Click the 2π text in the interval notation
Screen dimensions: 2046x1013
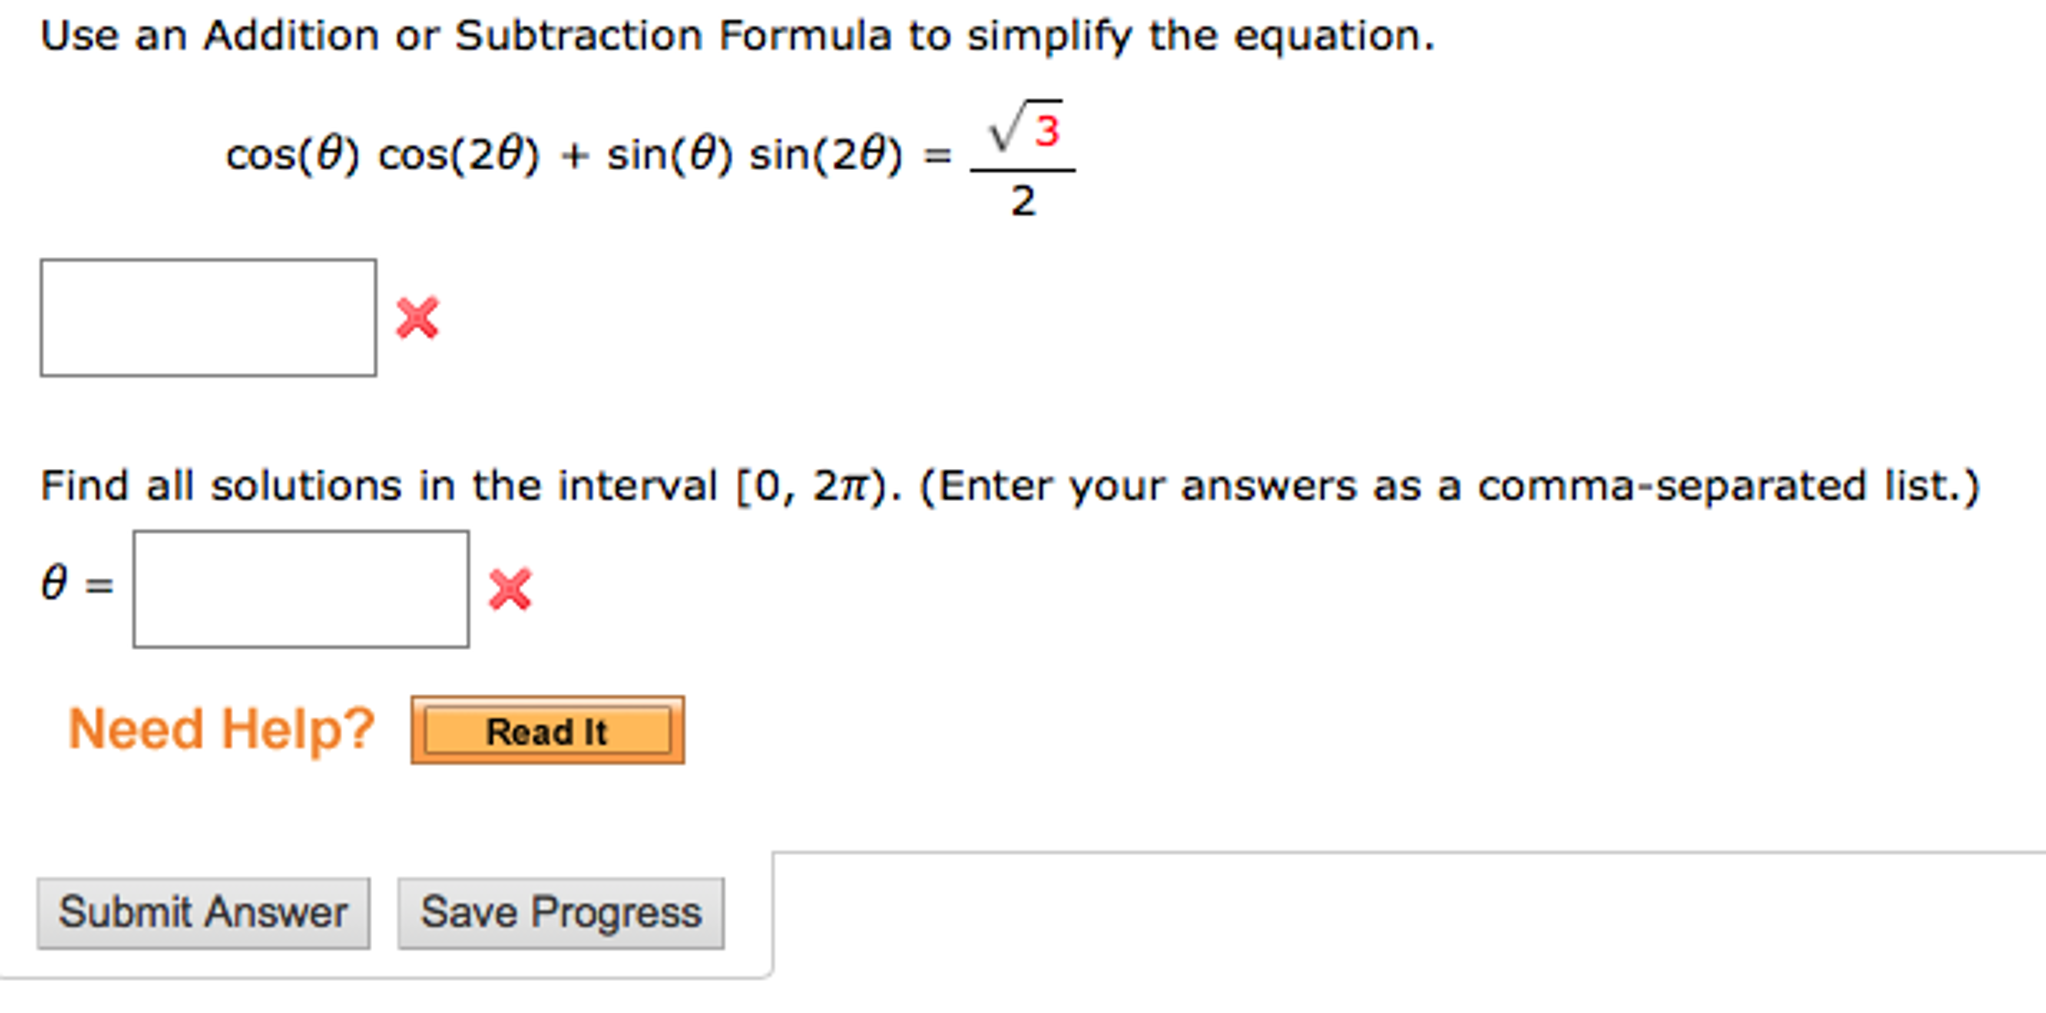(x=845, y=484)
